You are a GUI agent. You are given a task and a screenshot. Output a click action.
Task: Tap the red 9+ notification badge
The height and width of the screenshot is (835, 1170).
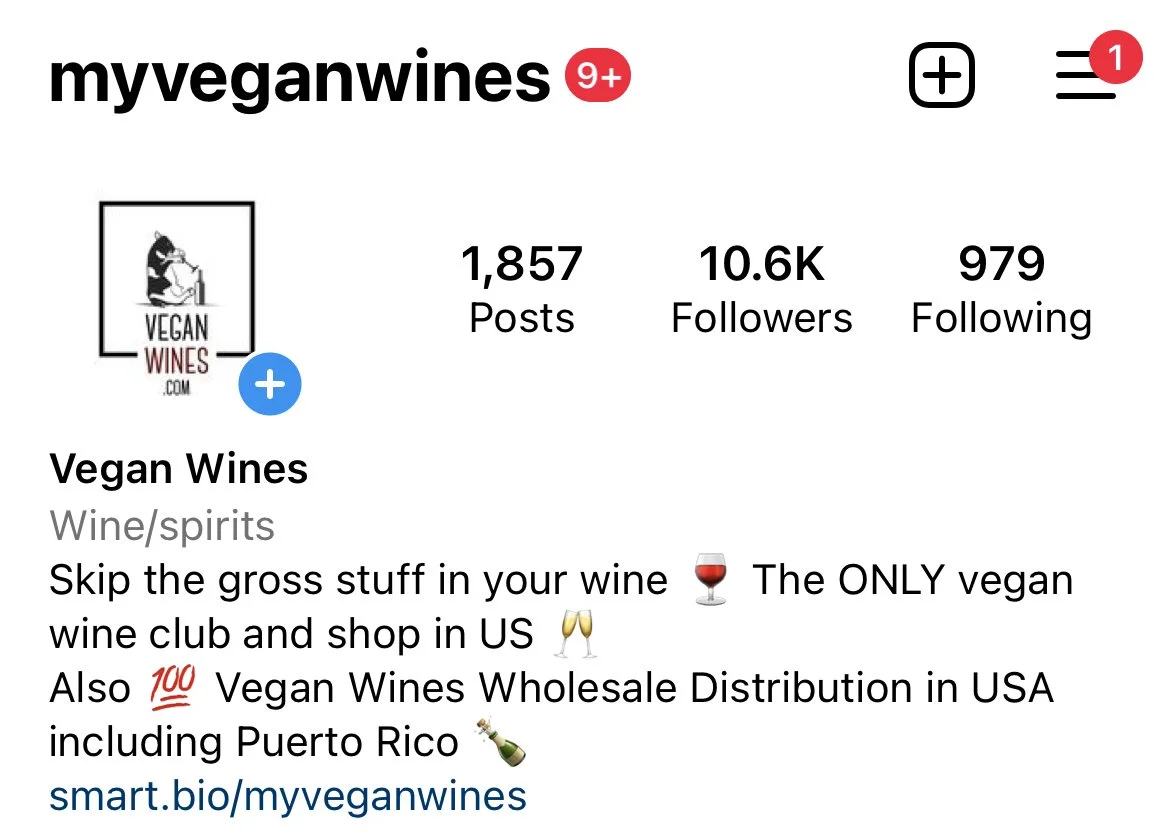click(x=598, y=75)
